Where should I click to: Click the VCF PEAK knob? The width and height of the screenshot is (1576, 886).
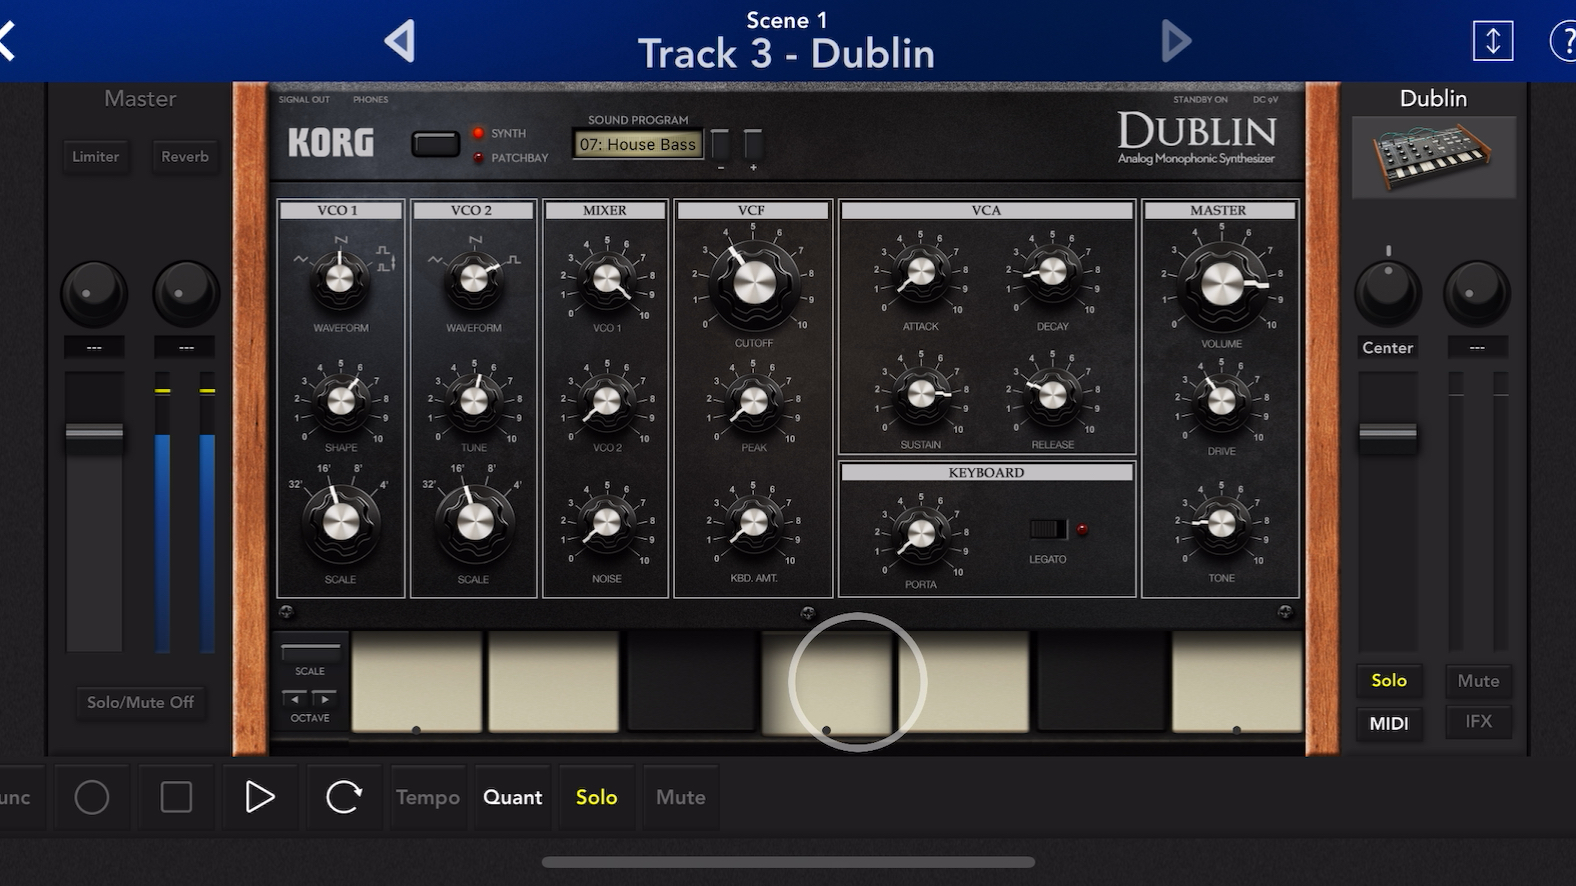tap(754, 402)
